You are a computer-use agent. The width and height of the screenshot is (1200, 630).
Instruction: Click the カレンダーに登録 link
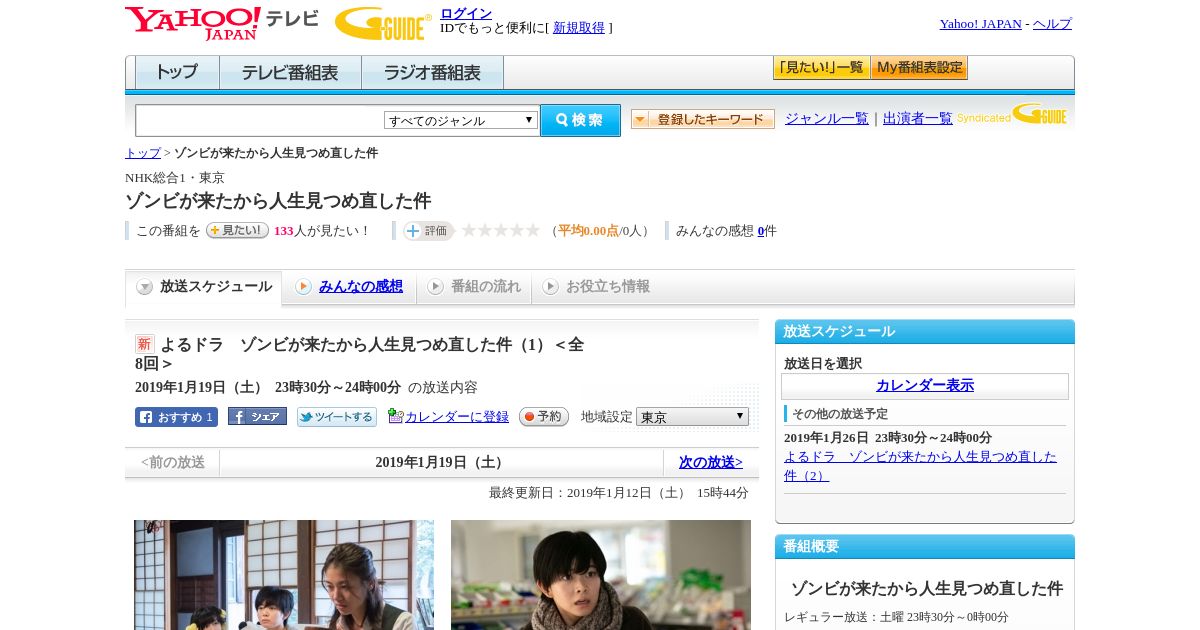coord(457,417)
